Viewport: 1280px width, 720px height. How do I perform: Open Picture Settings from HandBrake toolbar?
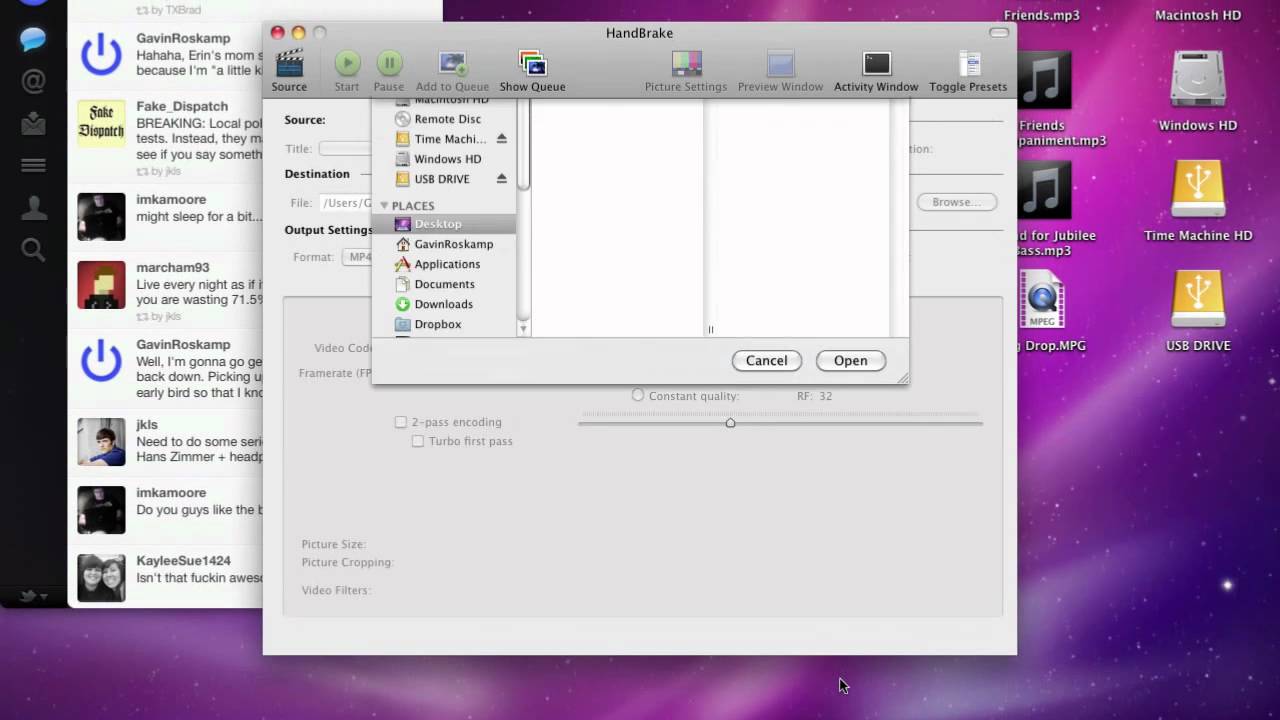686,64
